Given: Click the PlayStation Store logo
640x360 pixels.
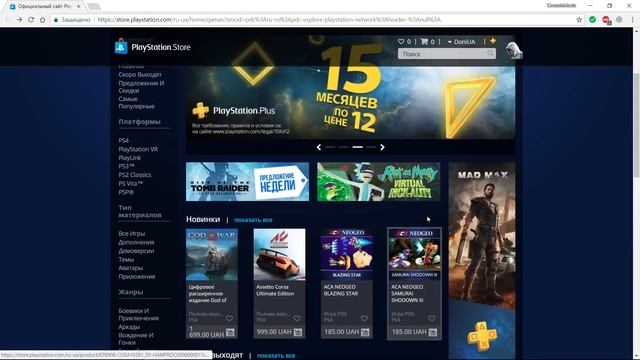Looking at the screenshot, I should pos(153,47).
